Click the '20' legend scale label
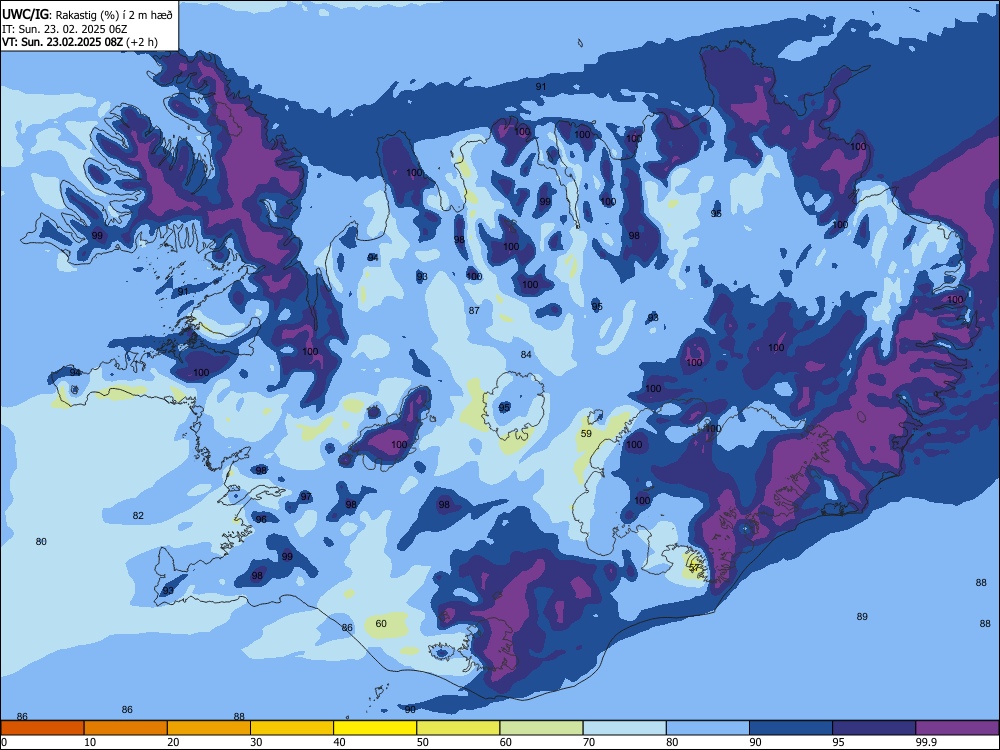 click(x=173, y=742)
